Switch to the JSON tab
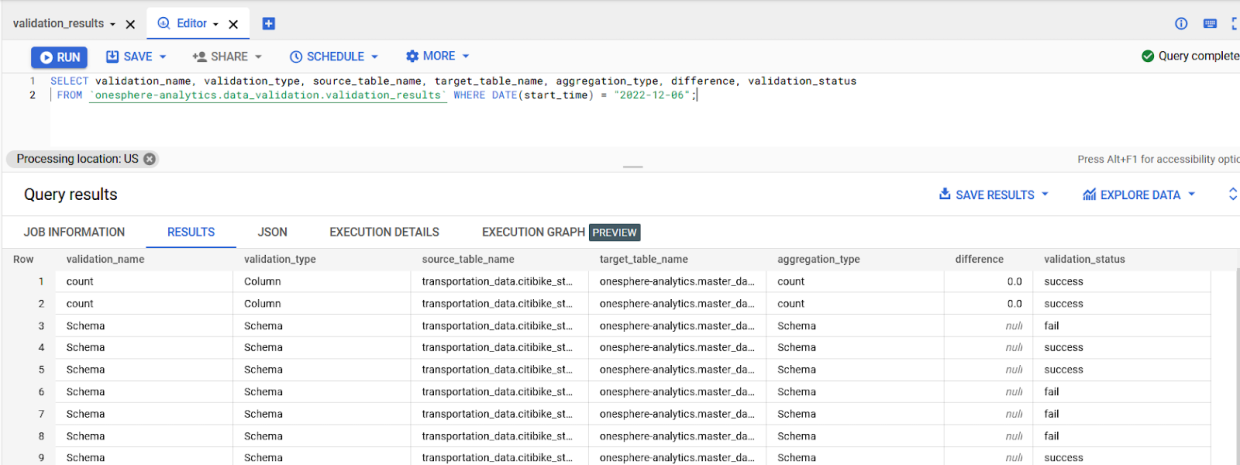1240x465 pixels. (272, 232)
